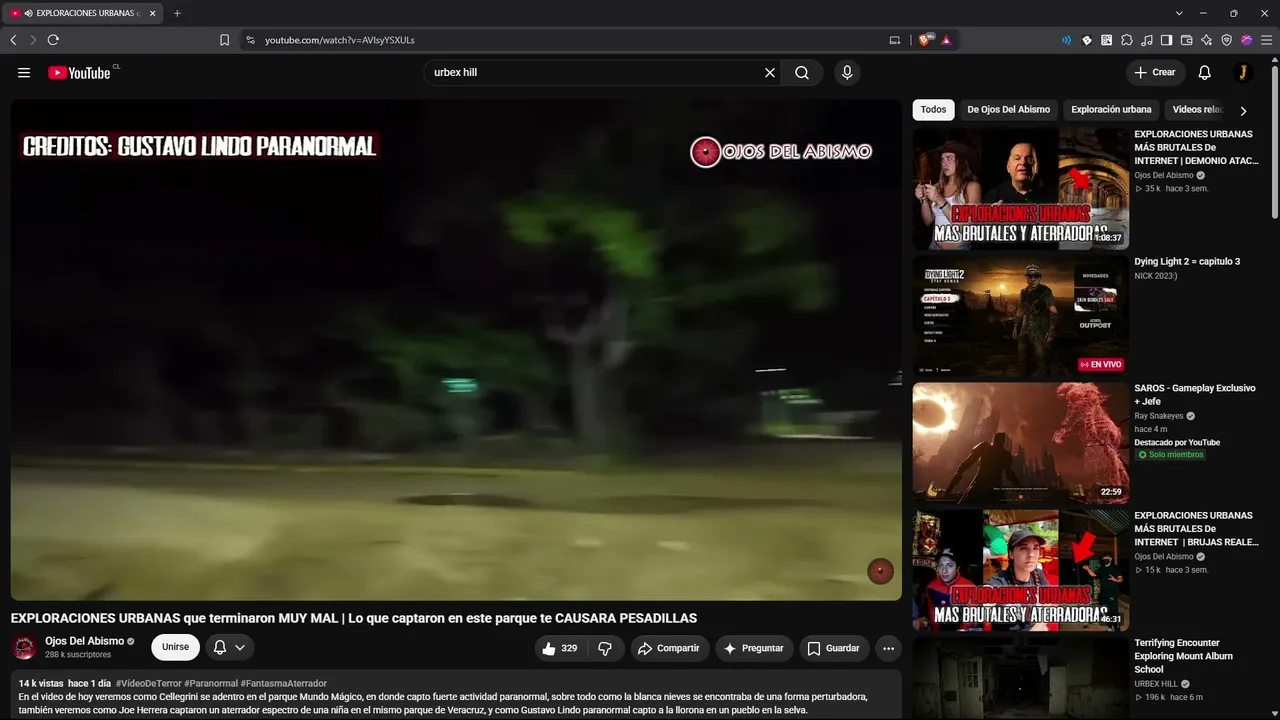Open the Dying Light 2 live thumbnail
The width and height of the screenshot is (1280, 720).
[1020, 316]
